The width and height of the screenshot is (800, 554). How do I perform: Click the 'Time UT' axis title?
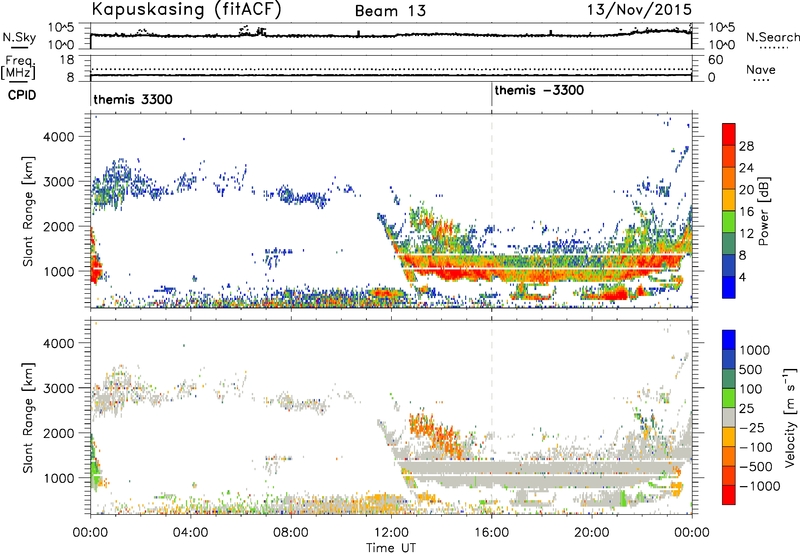click(x=391, y=548)
